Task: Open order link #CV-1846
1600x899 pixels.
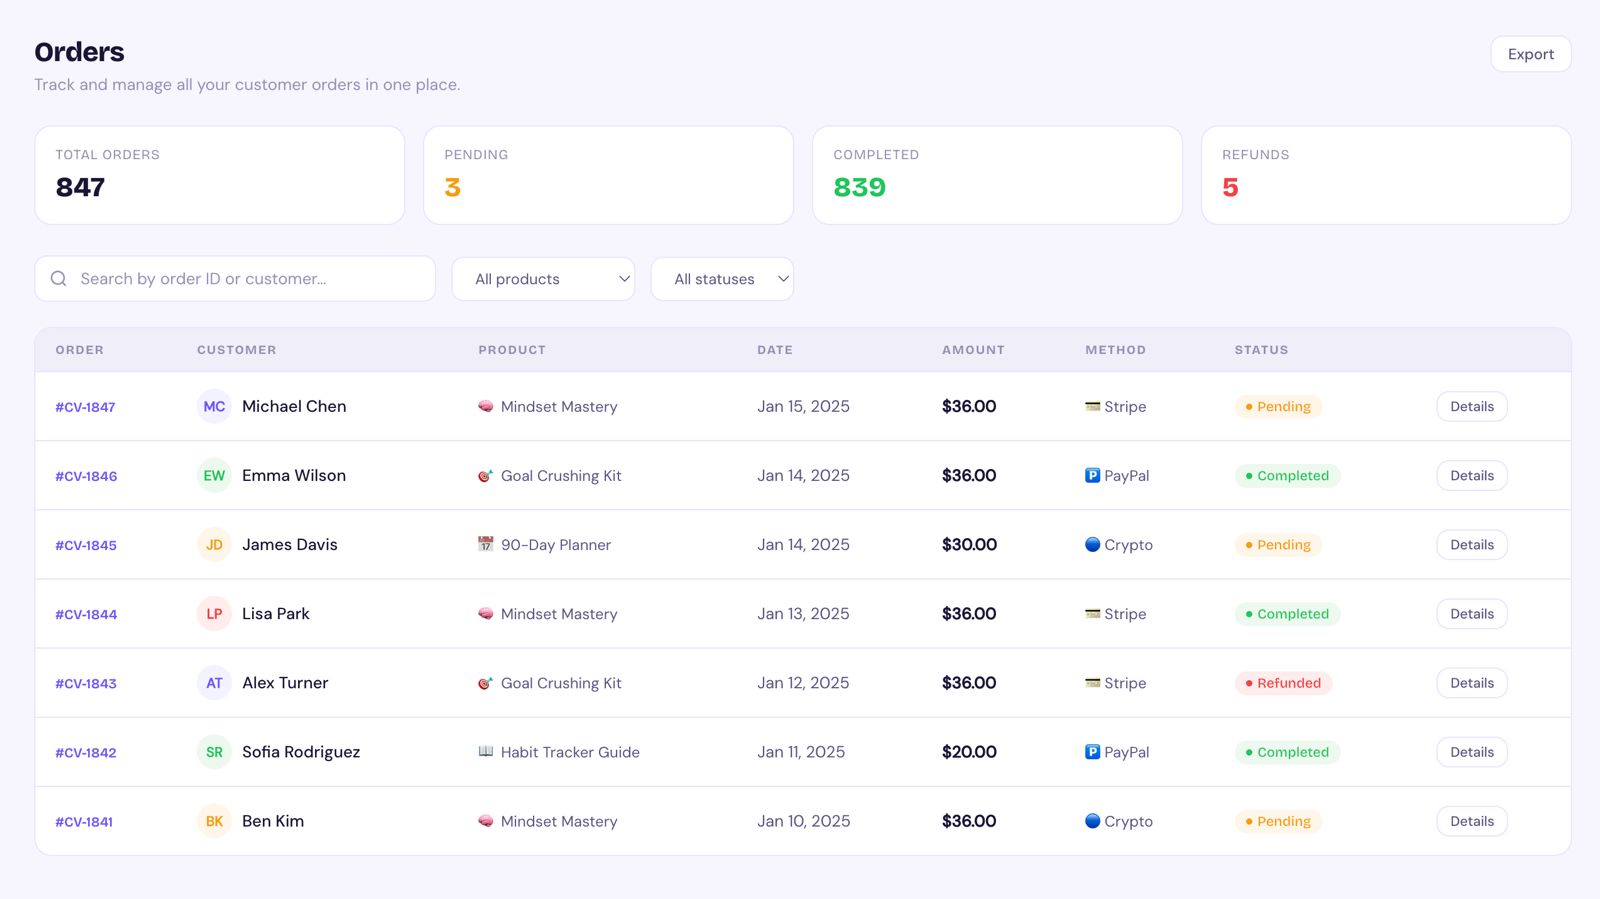Action: coord(86,476)
